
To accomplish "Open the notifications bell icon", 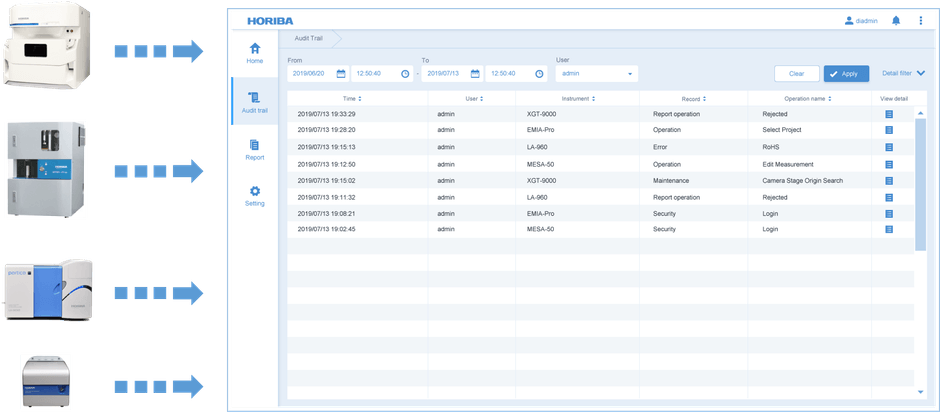I will click(x=896, y=20).
